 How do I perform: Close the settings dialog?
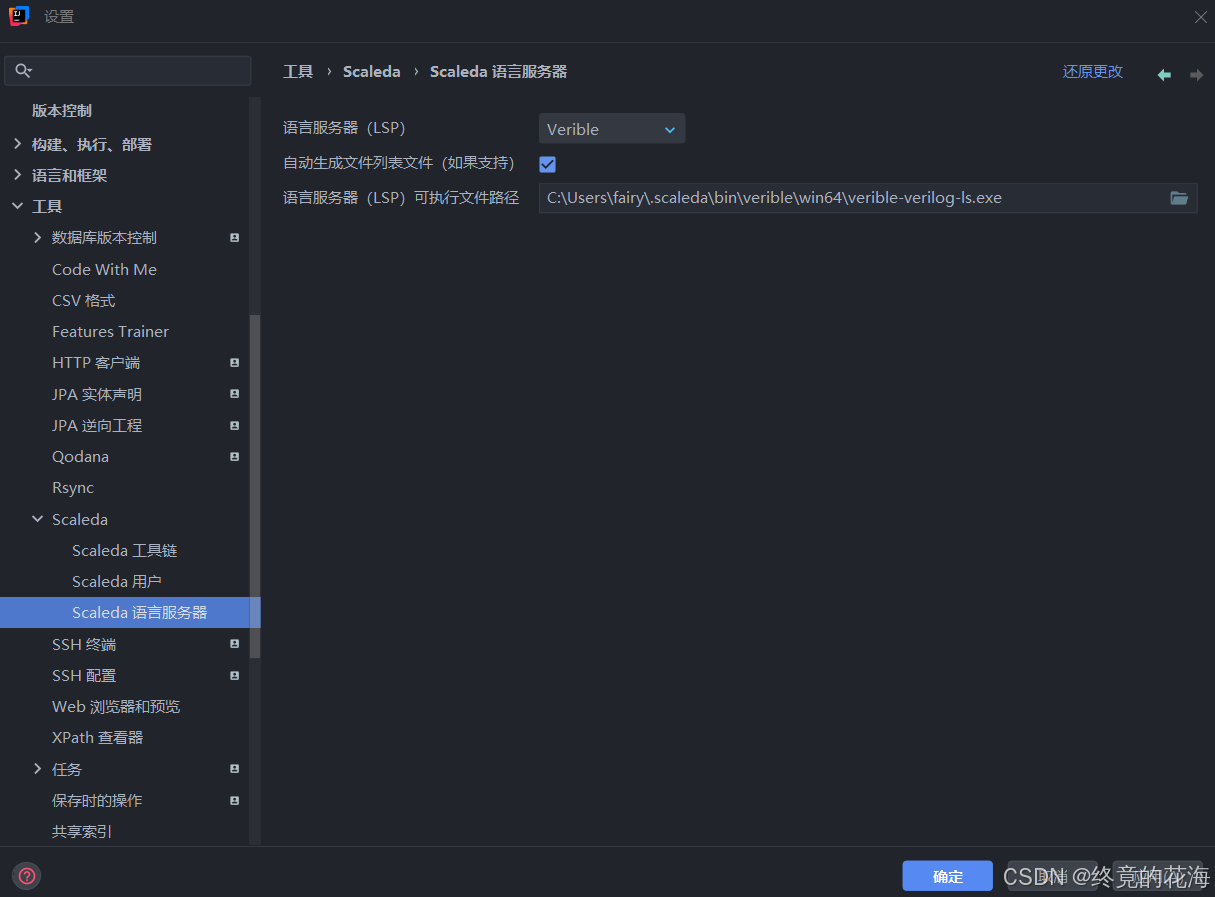tap(1200, 17)
